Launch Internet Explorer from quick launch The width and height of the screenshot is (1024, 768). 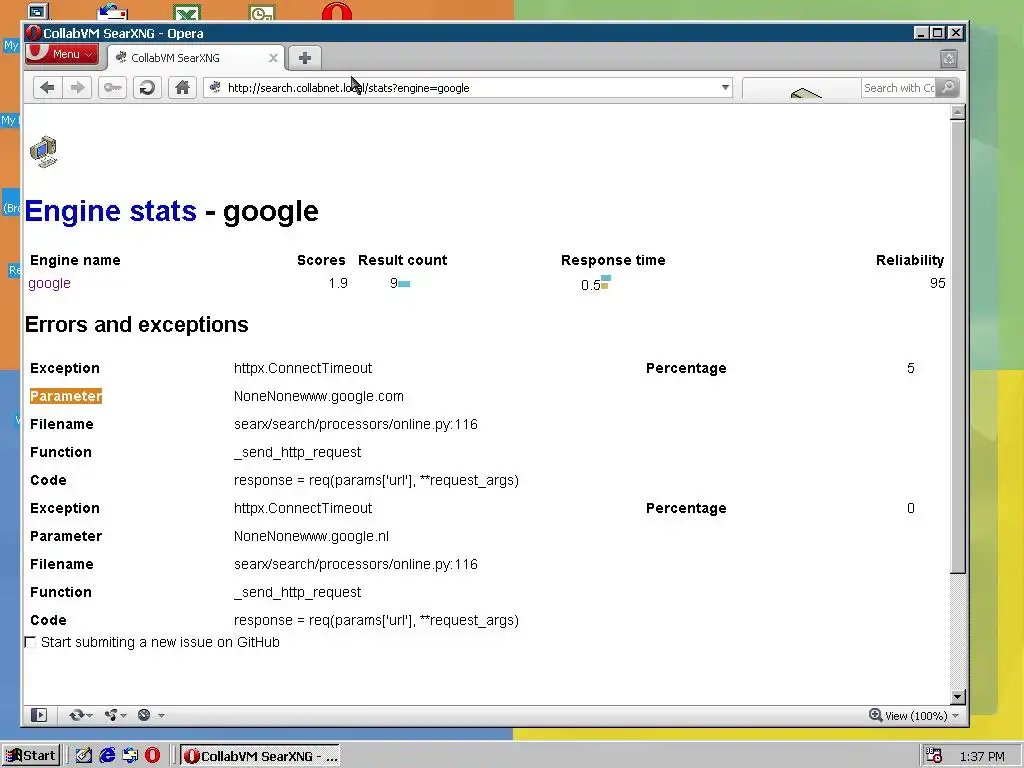107,756
